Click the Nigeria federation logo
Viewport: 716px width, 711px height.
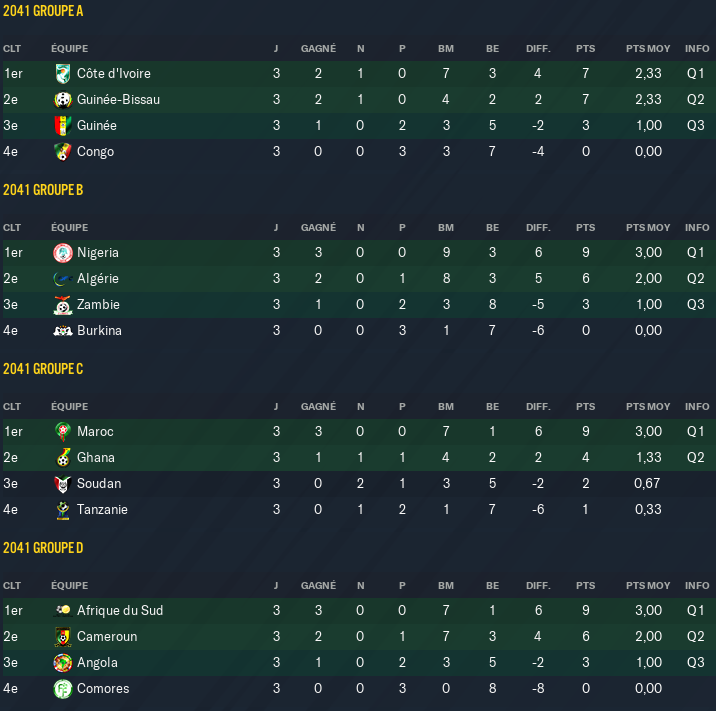pyautogui.click(x=63, y=253)
